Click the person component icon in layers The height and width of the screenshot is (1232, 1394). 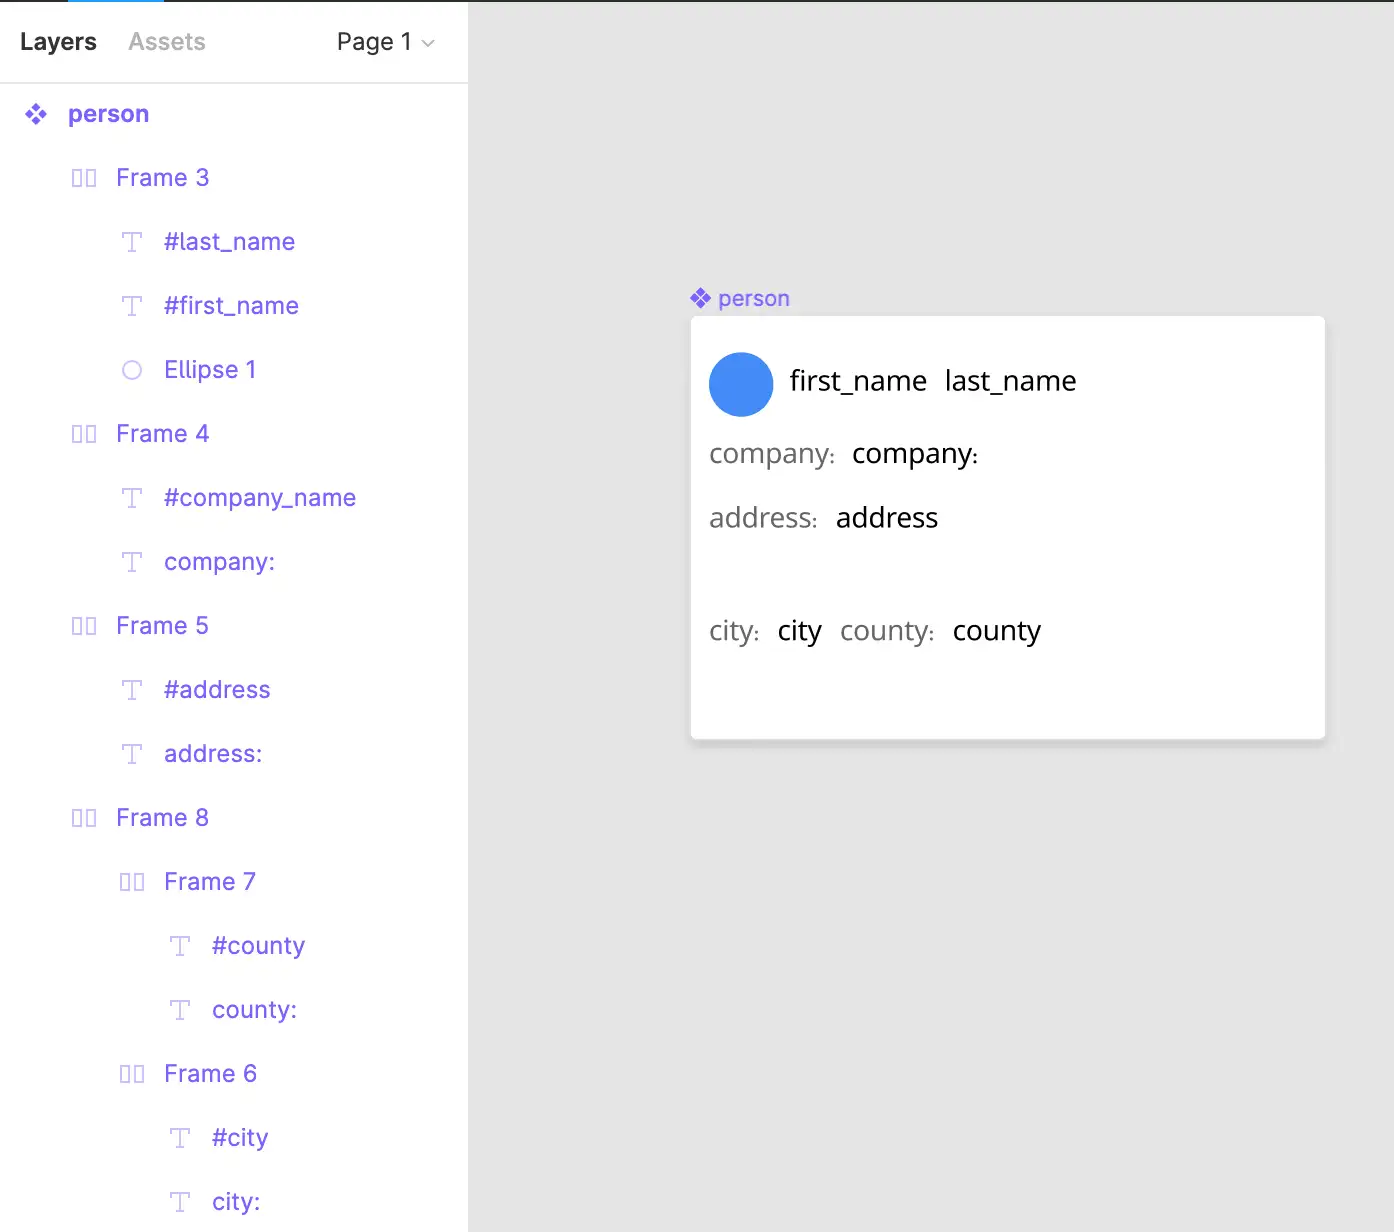(x=36, y=114)
